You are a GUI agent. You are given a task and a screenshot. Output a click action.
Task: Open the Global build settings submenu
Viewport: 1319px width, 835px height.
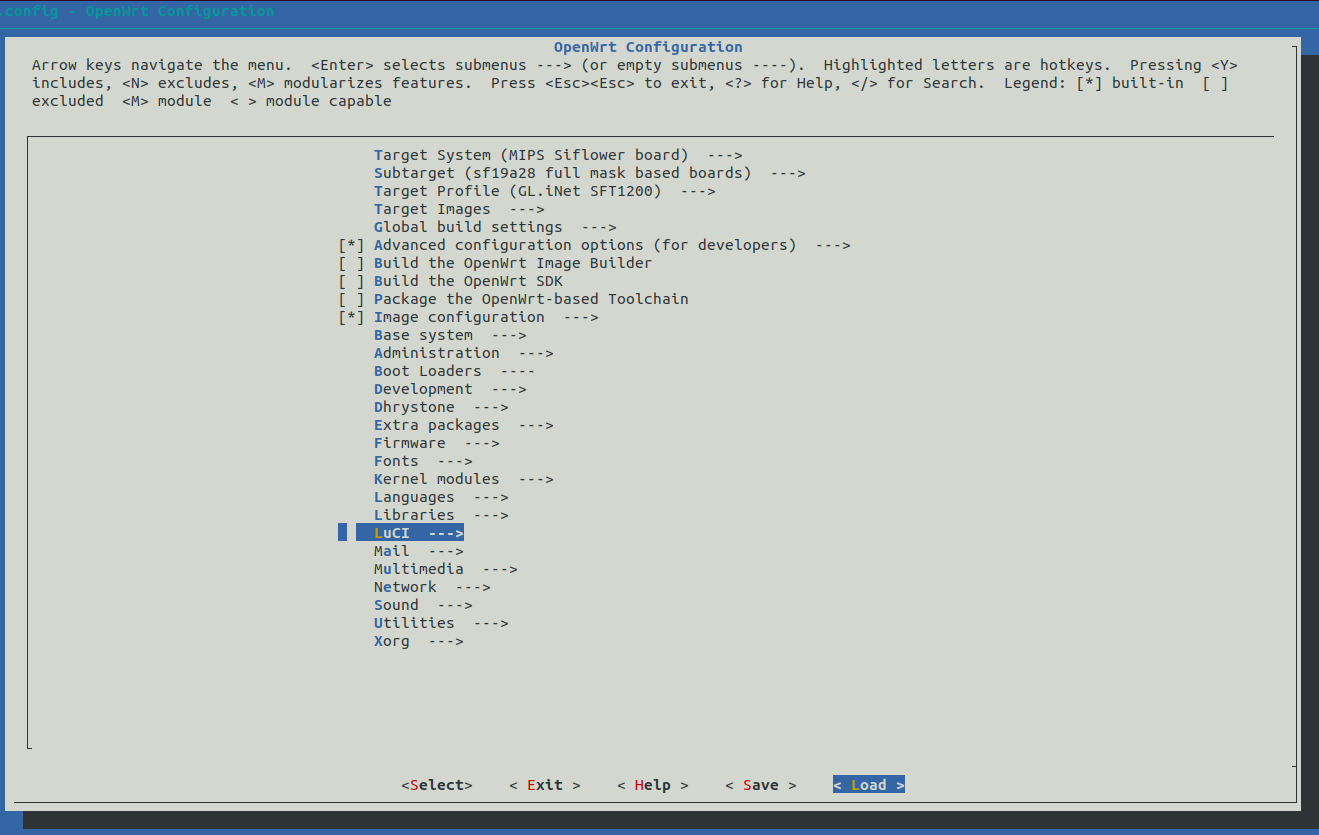tap(494, 227)
